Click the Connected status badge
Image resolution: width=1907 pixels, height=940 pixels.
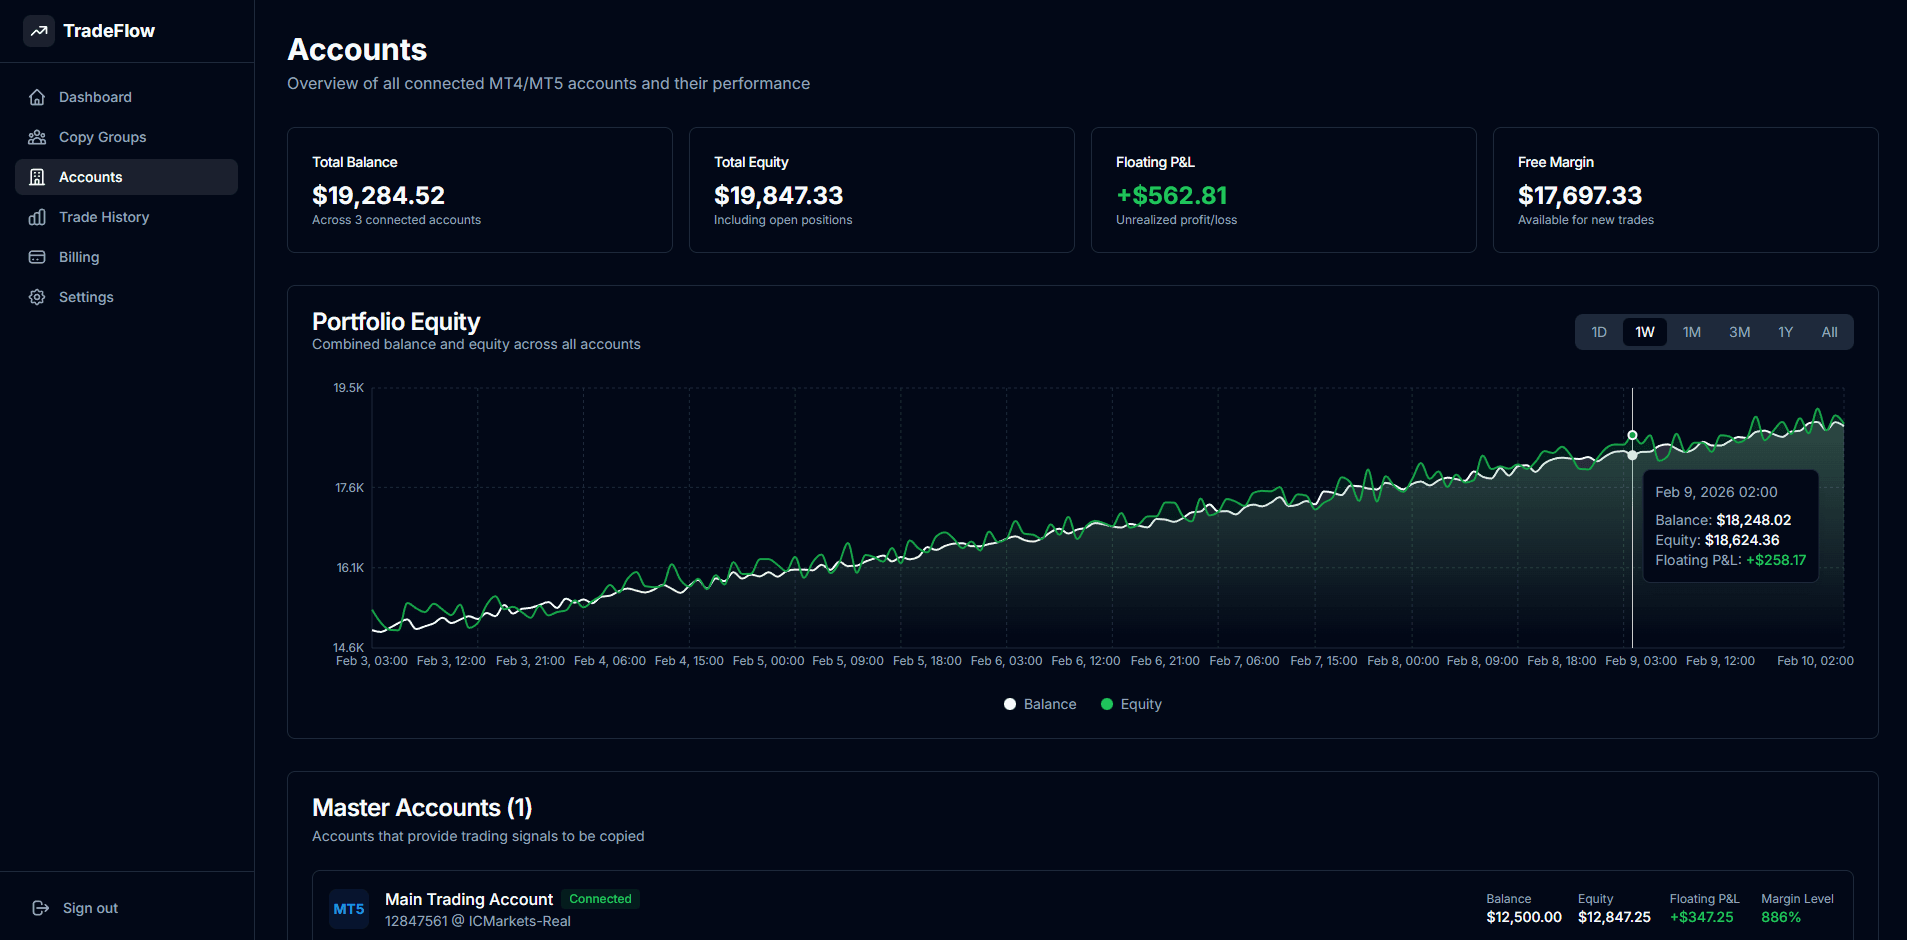(599, 899)
